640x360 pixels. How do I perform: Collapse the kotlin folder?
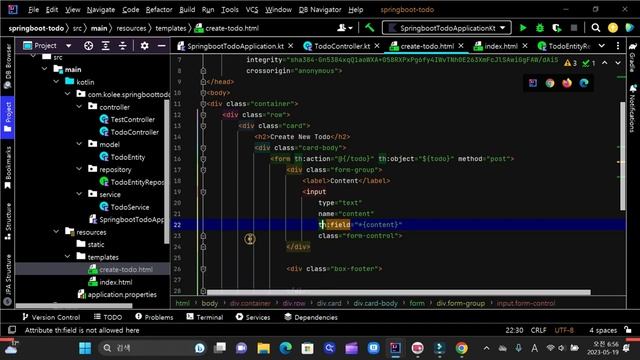[56, 82]
